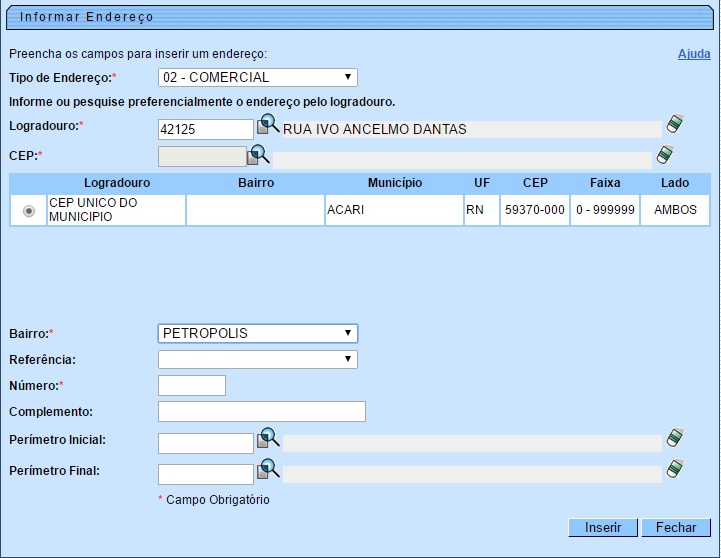Click the Logradouro search magnifier icon
The width and height of the screenshot is (721, 558).
point(268,125)
